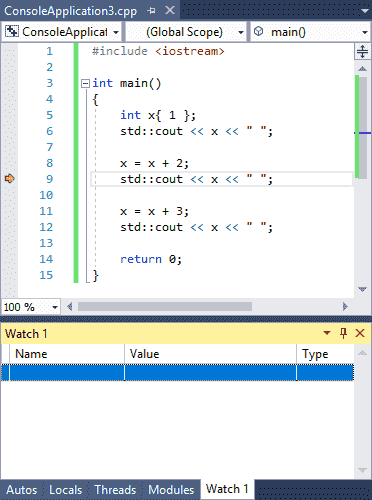The width and height of the screenshot is (372, 500).
Task: Open the ConsoleApplicat project dropdown
Action: 62,32
